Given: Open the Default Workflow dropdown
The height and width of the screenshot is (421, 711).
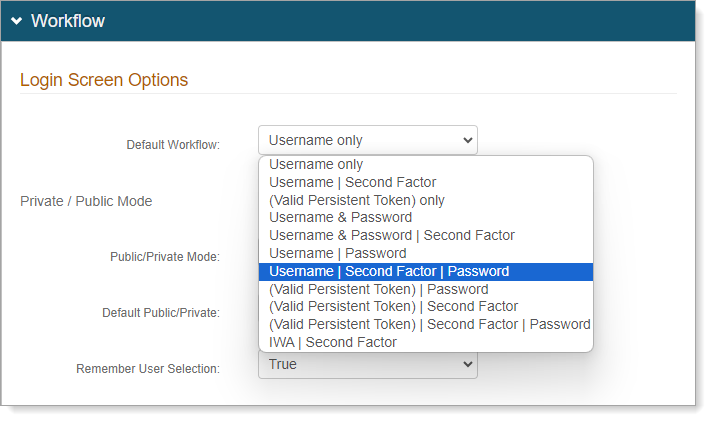Looking at the screenshot, I should point(367,140).
